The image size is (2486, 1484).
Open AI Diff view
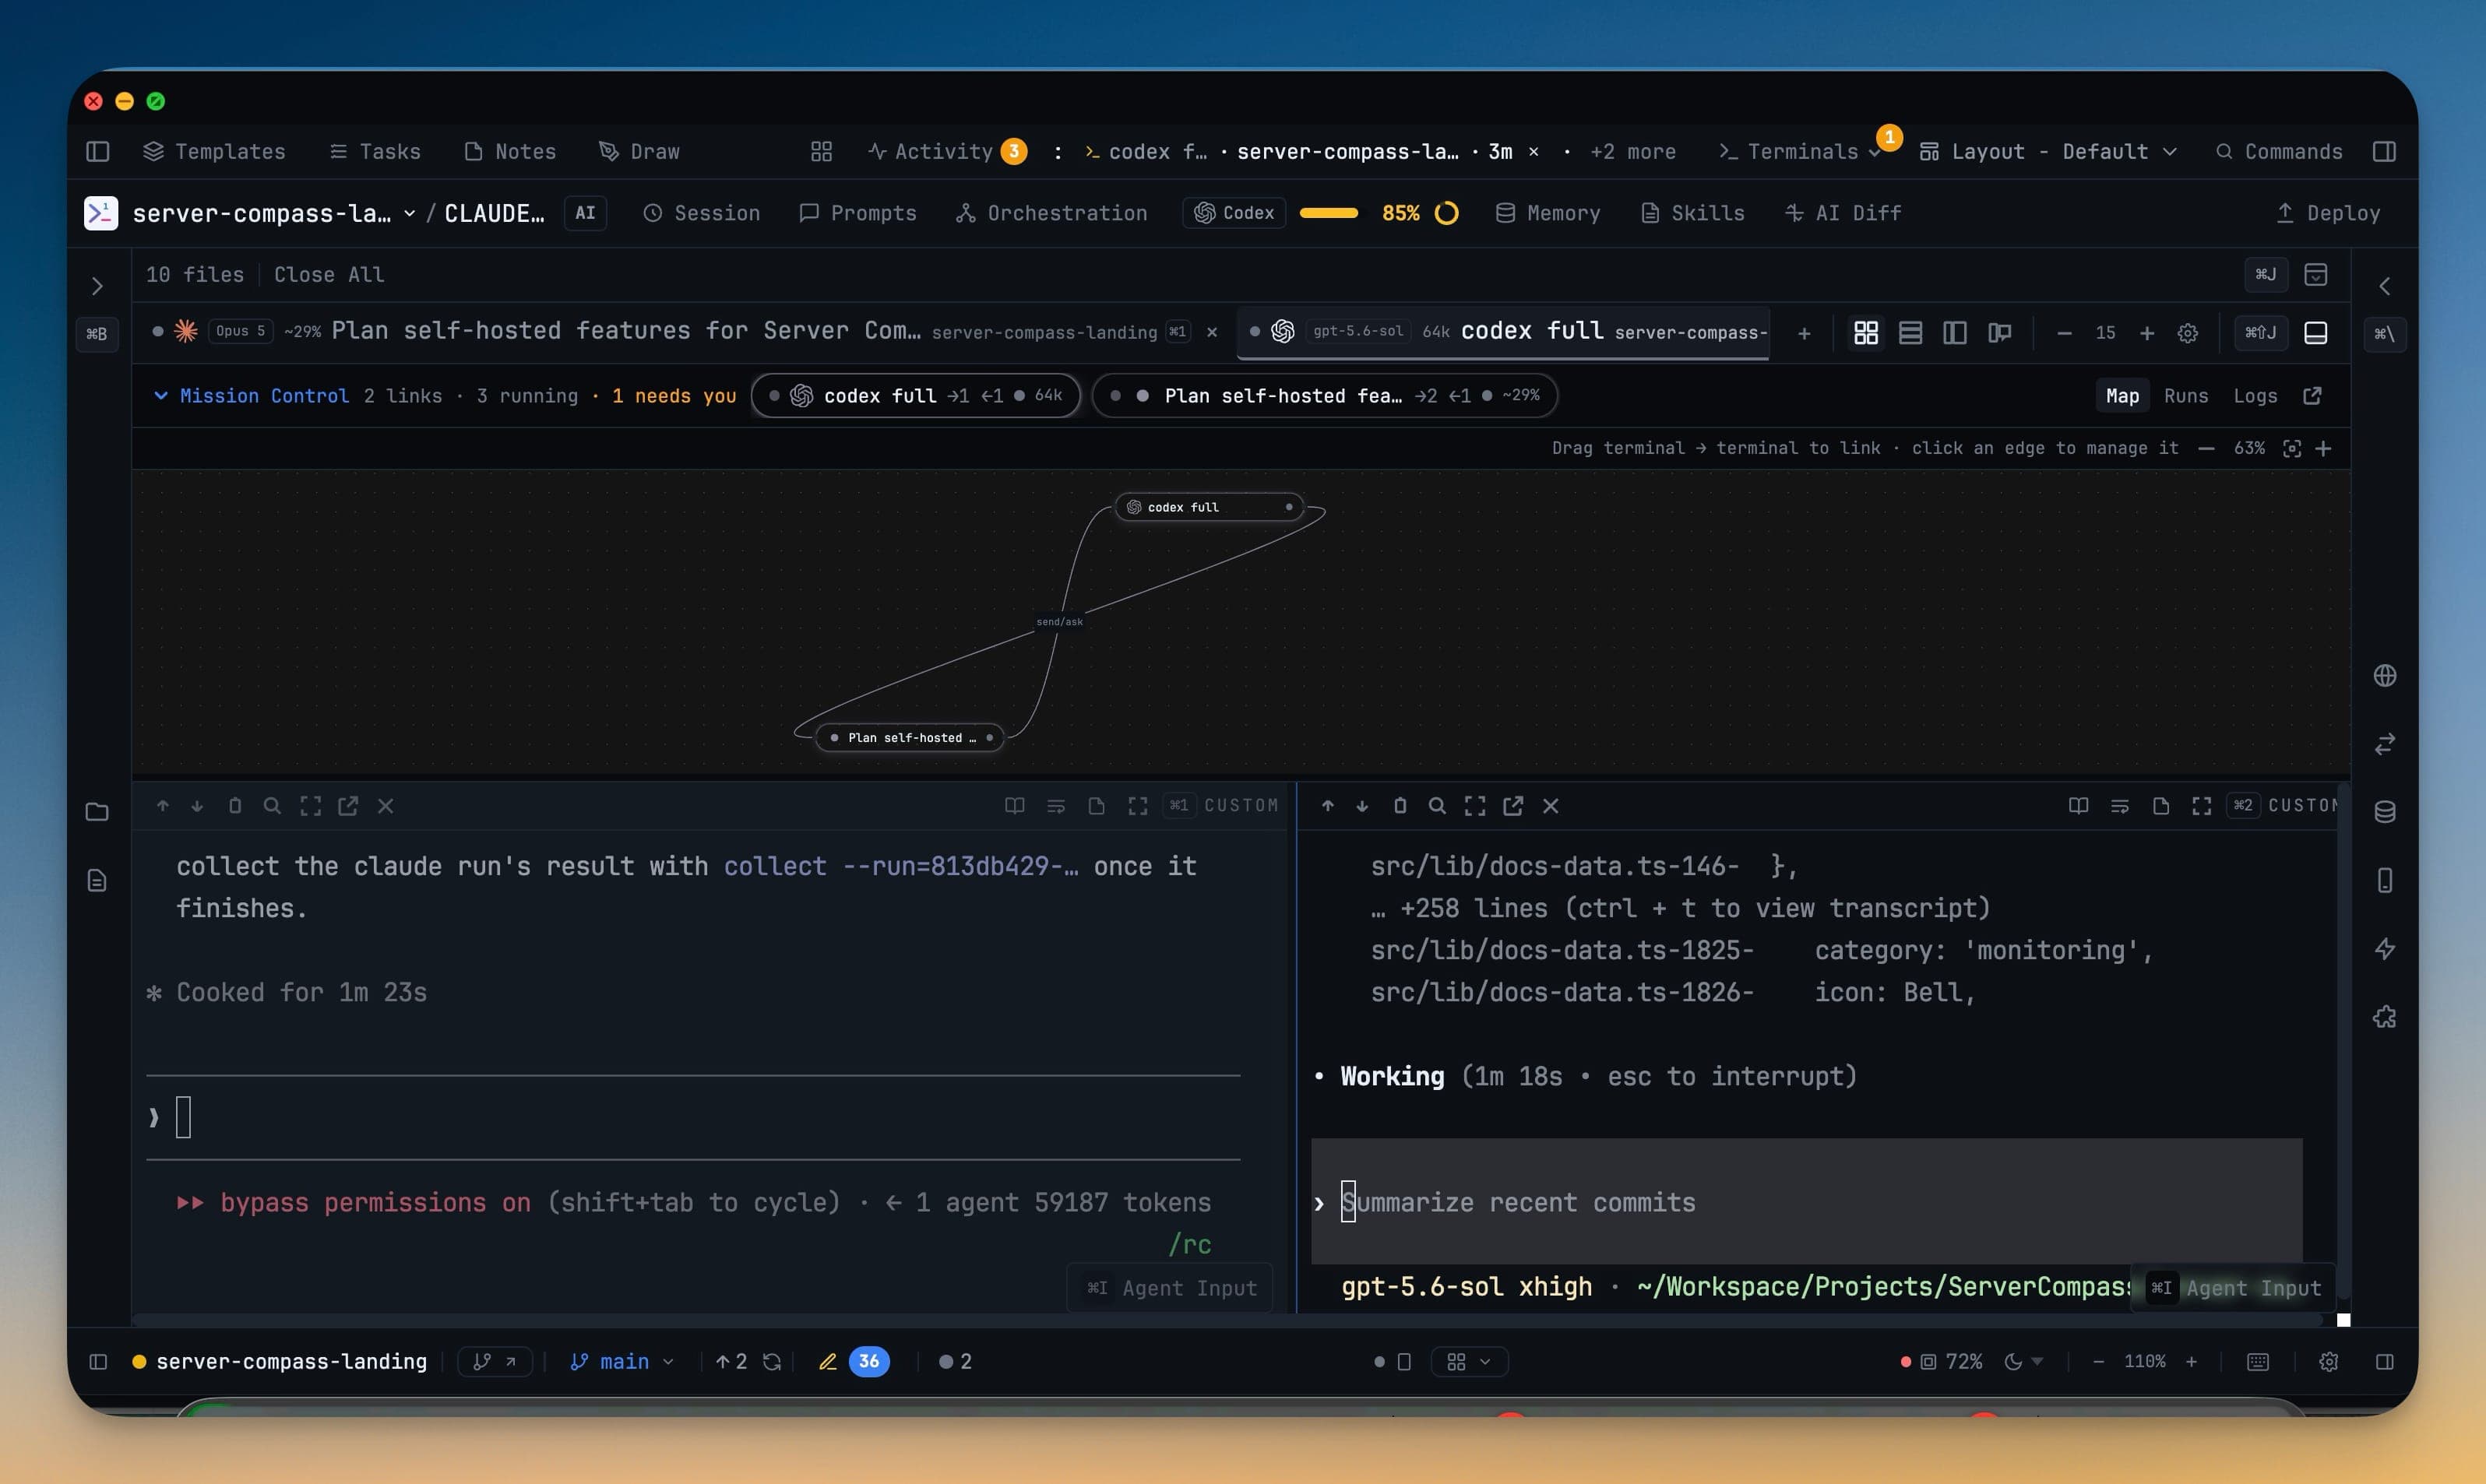tap(1843, 213)
